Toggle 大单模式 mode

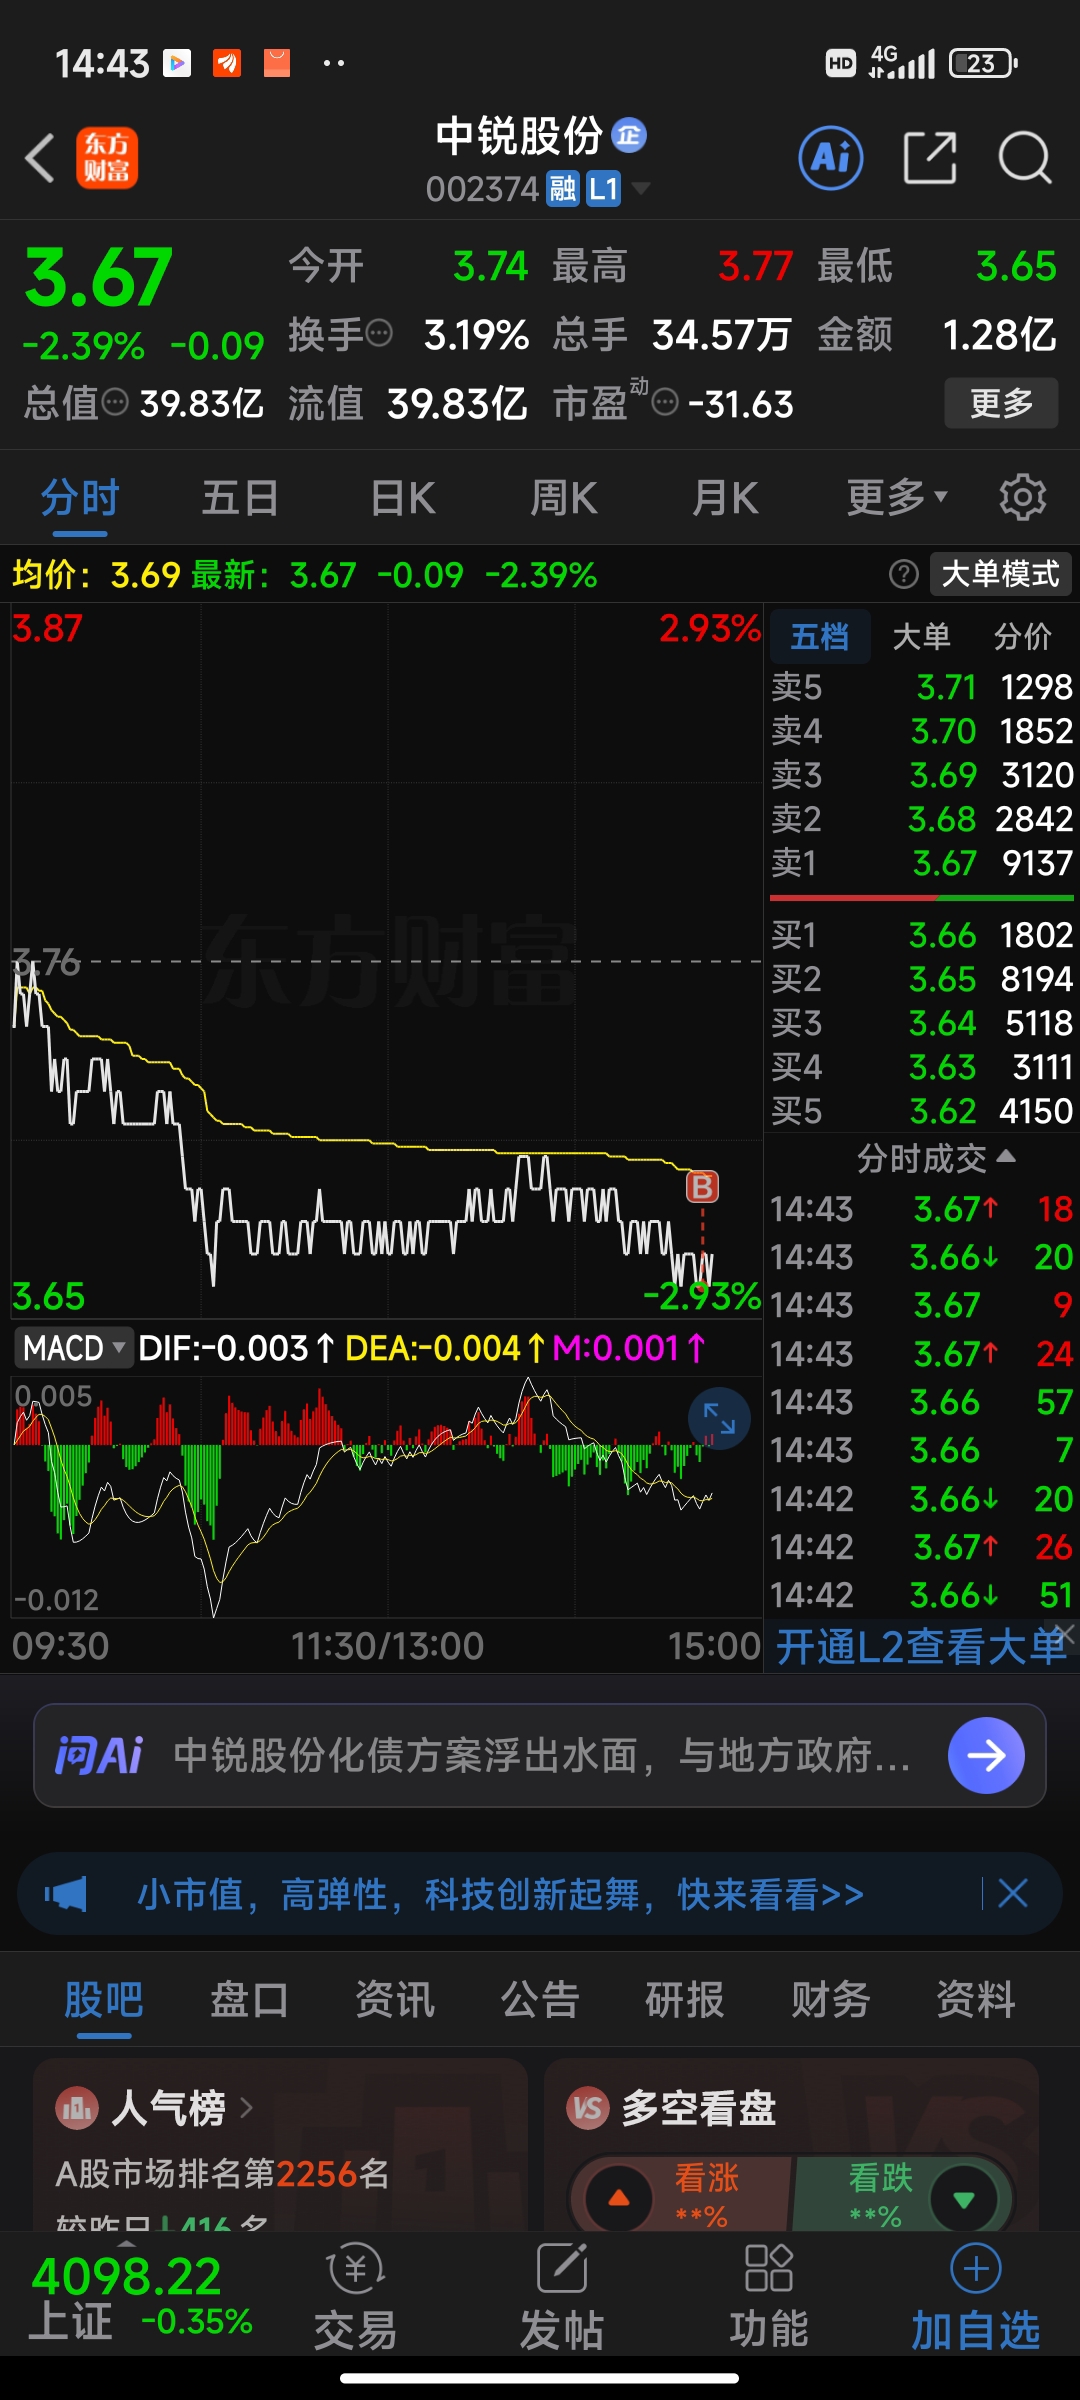click(1001, 574)
